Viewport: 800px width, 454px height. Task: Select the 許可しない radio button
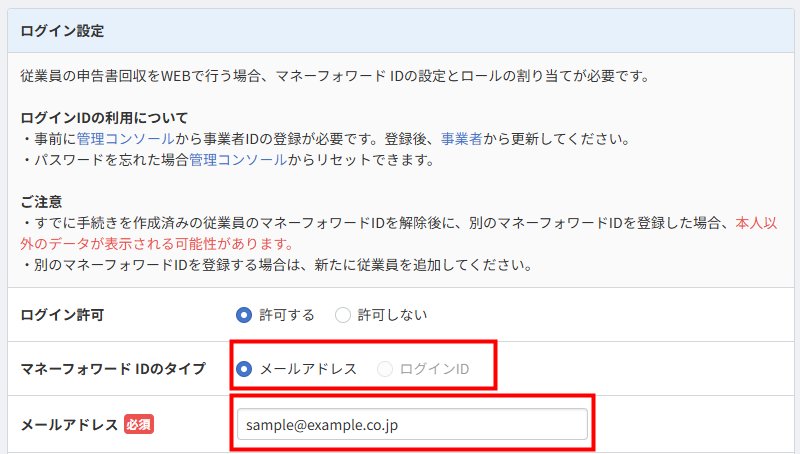(343, 315)
